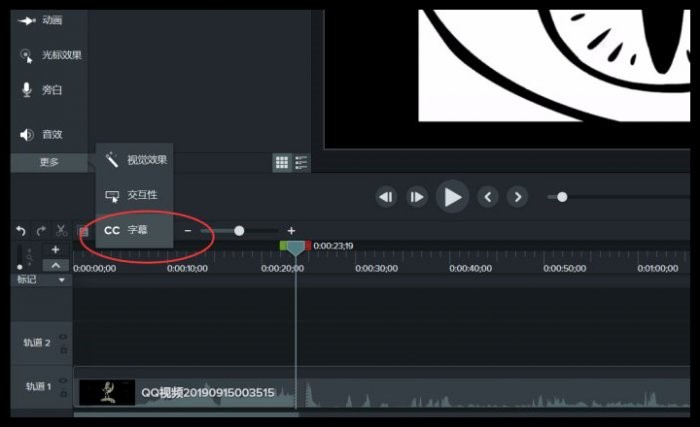Open 光标效果 cursor effects panel

[50, 55]
